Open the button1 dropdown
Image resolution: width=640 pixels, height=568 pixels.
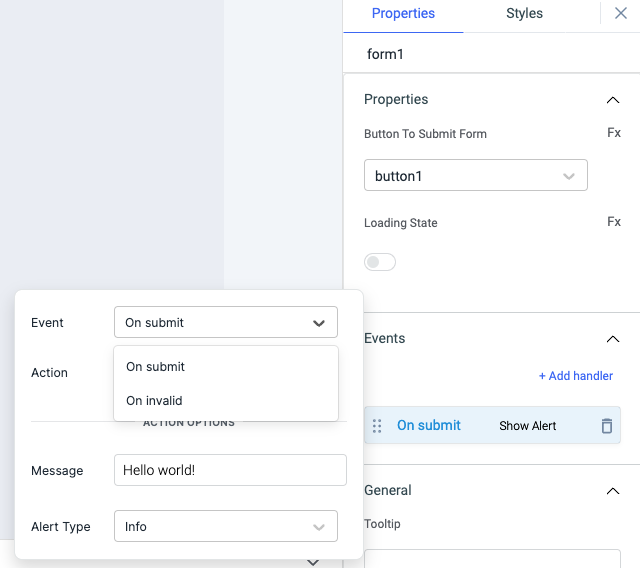[475, 176]
